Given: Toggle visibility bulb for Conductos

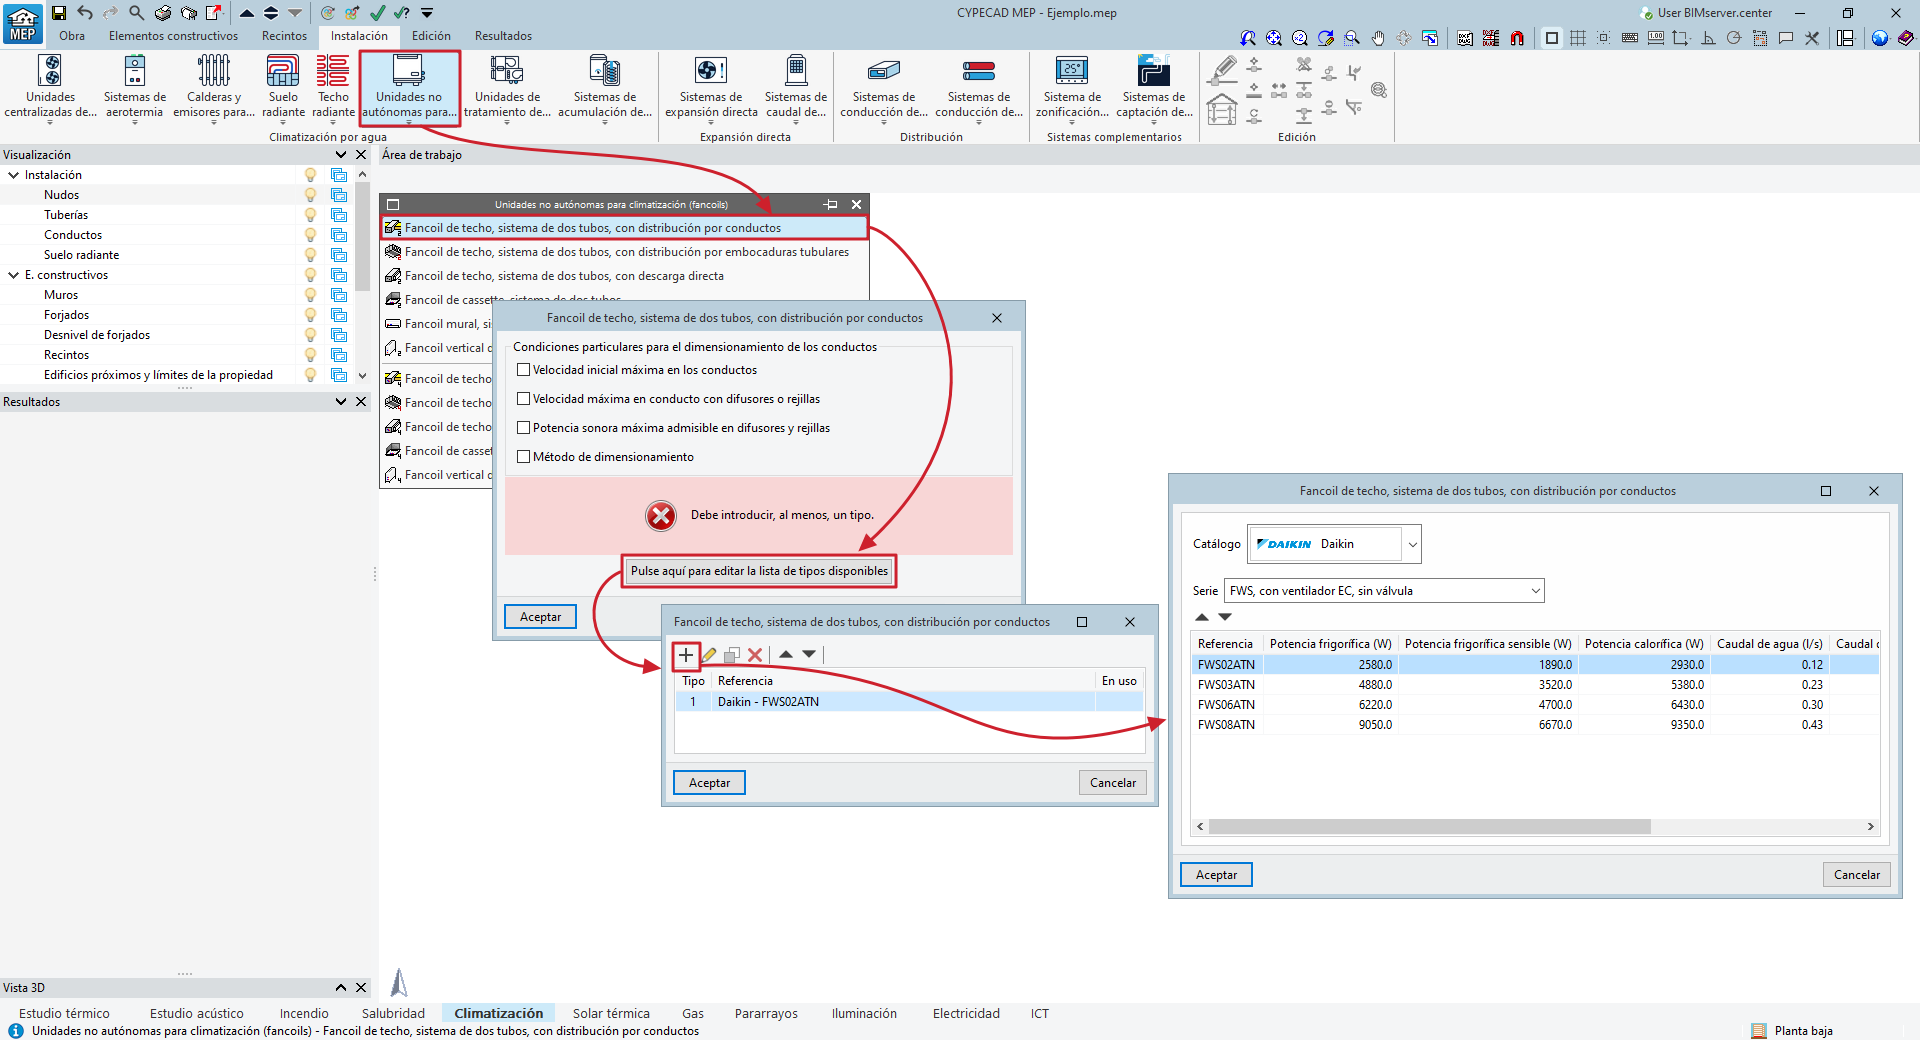Looking at the screenshot, I should [x=310, y=235].
